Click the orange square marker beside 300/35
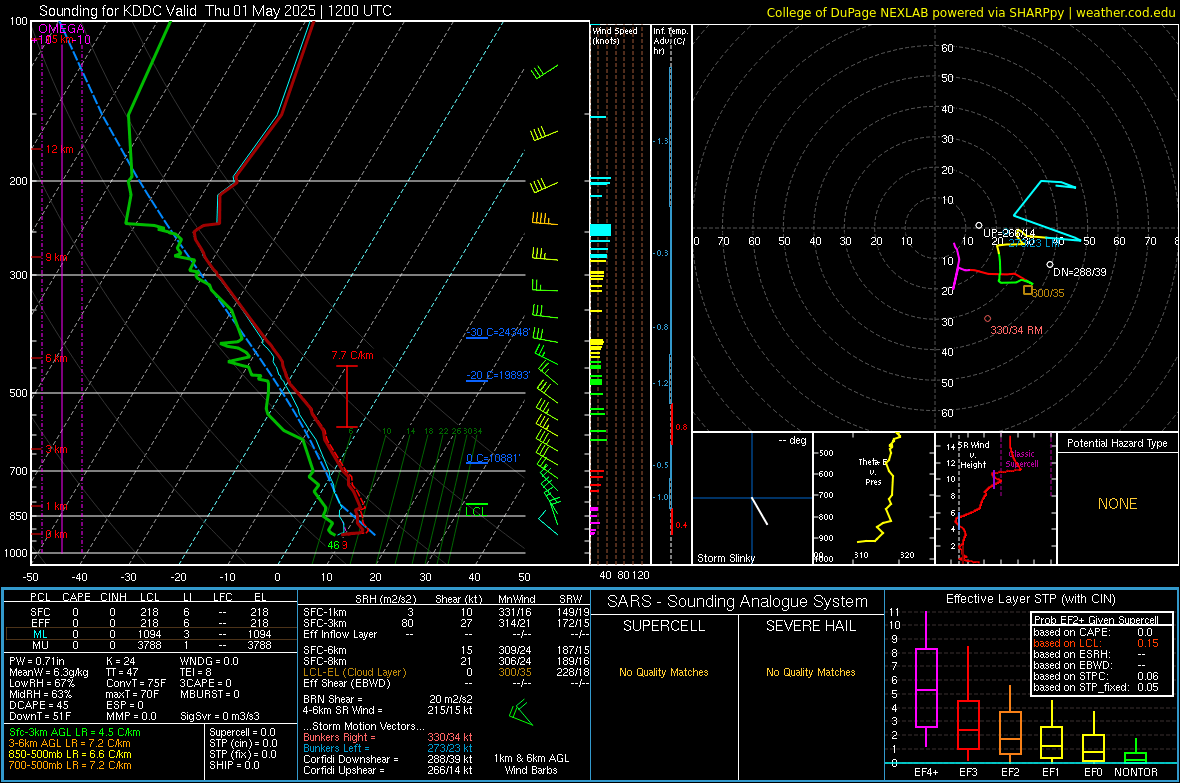Viewport: 1180px width, 783px height. (x=1028, y=290)
